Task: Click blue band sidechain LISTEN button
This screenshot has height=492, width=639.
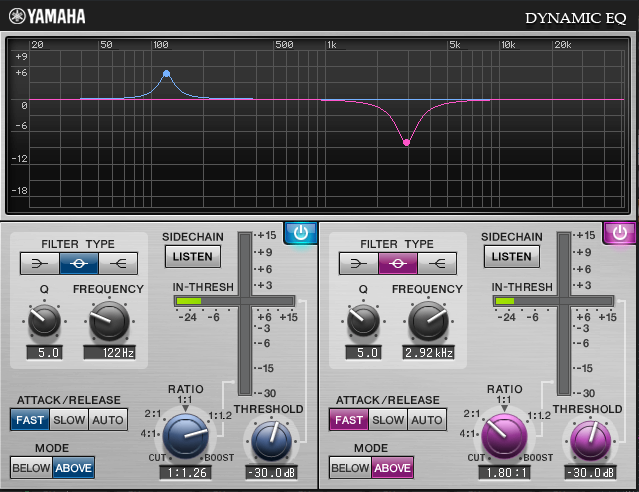Action: pos(193,256)
